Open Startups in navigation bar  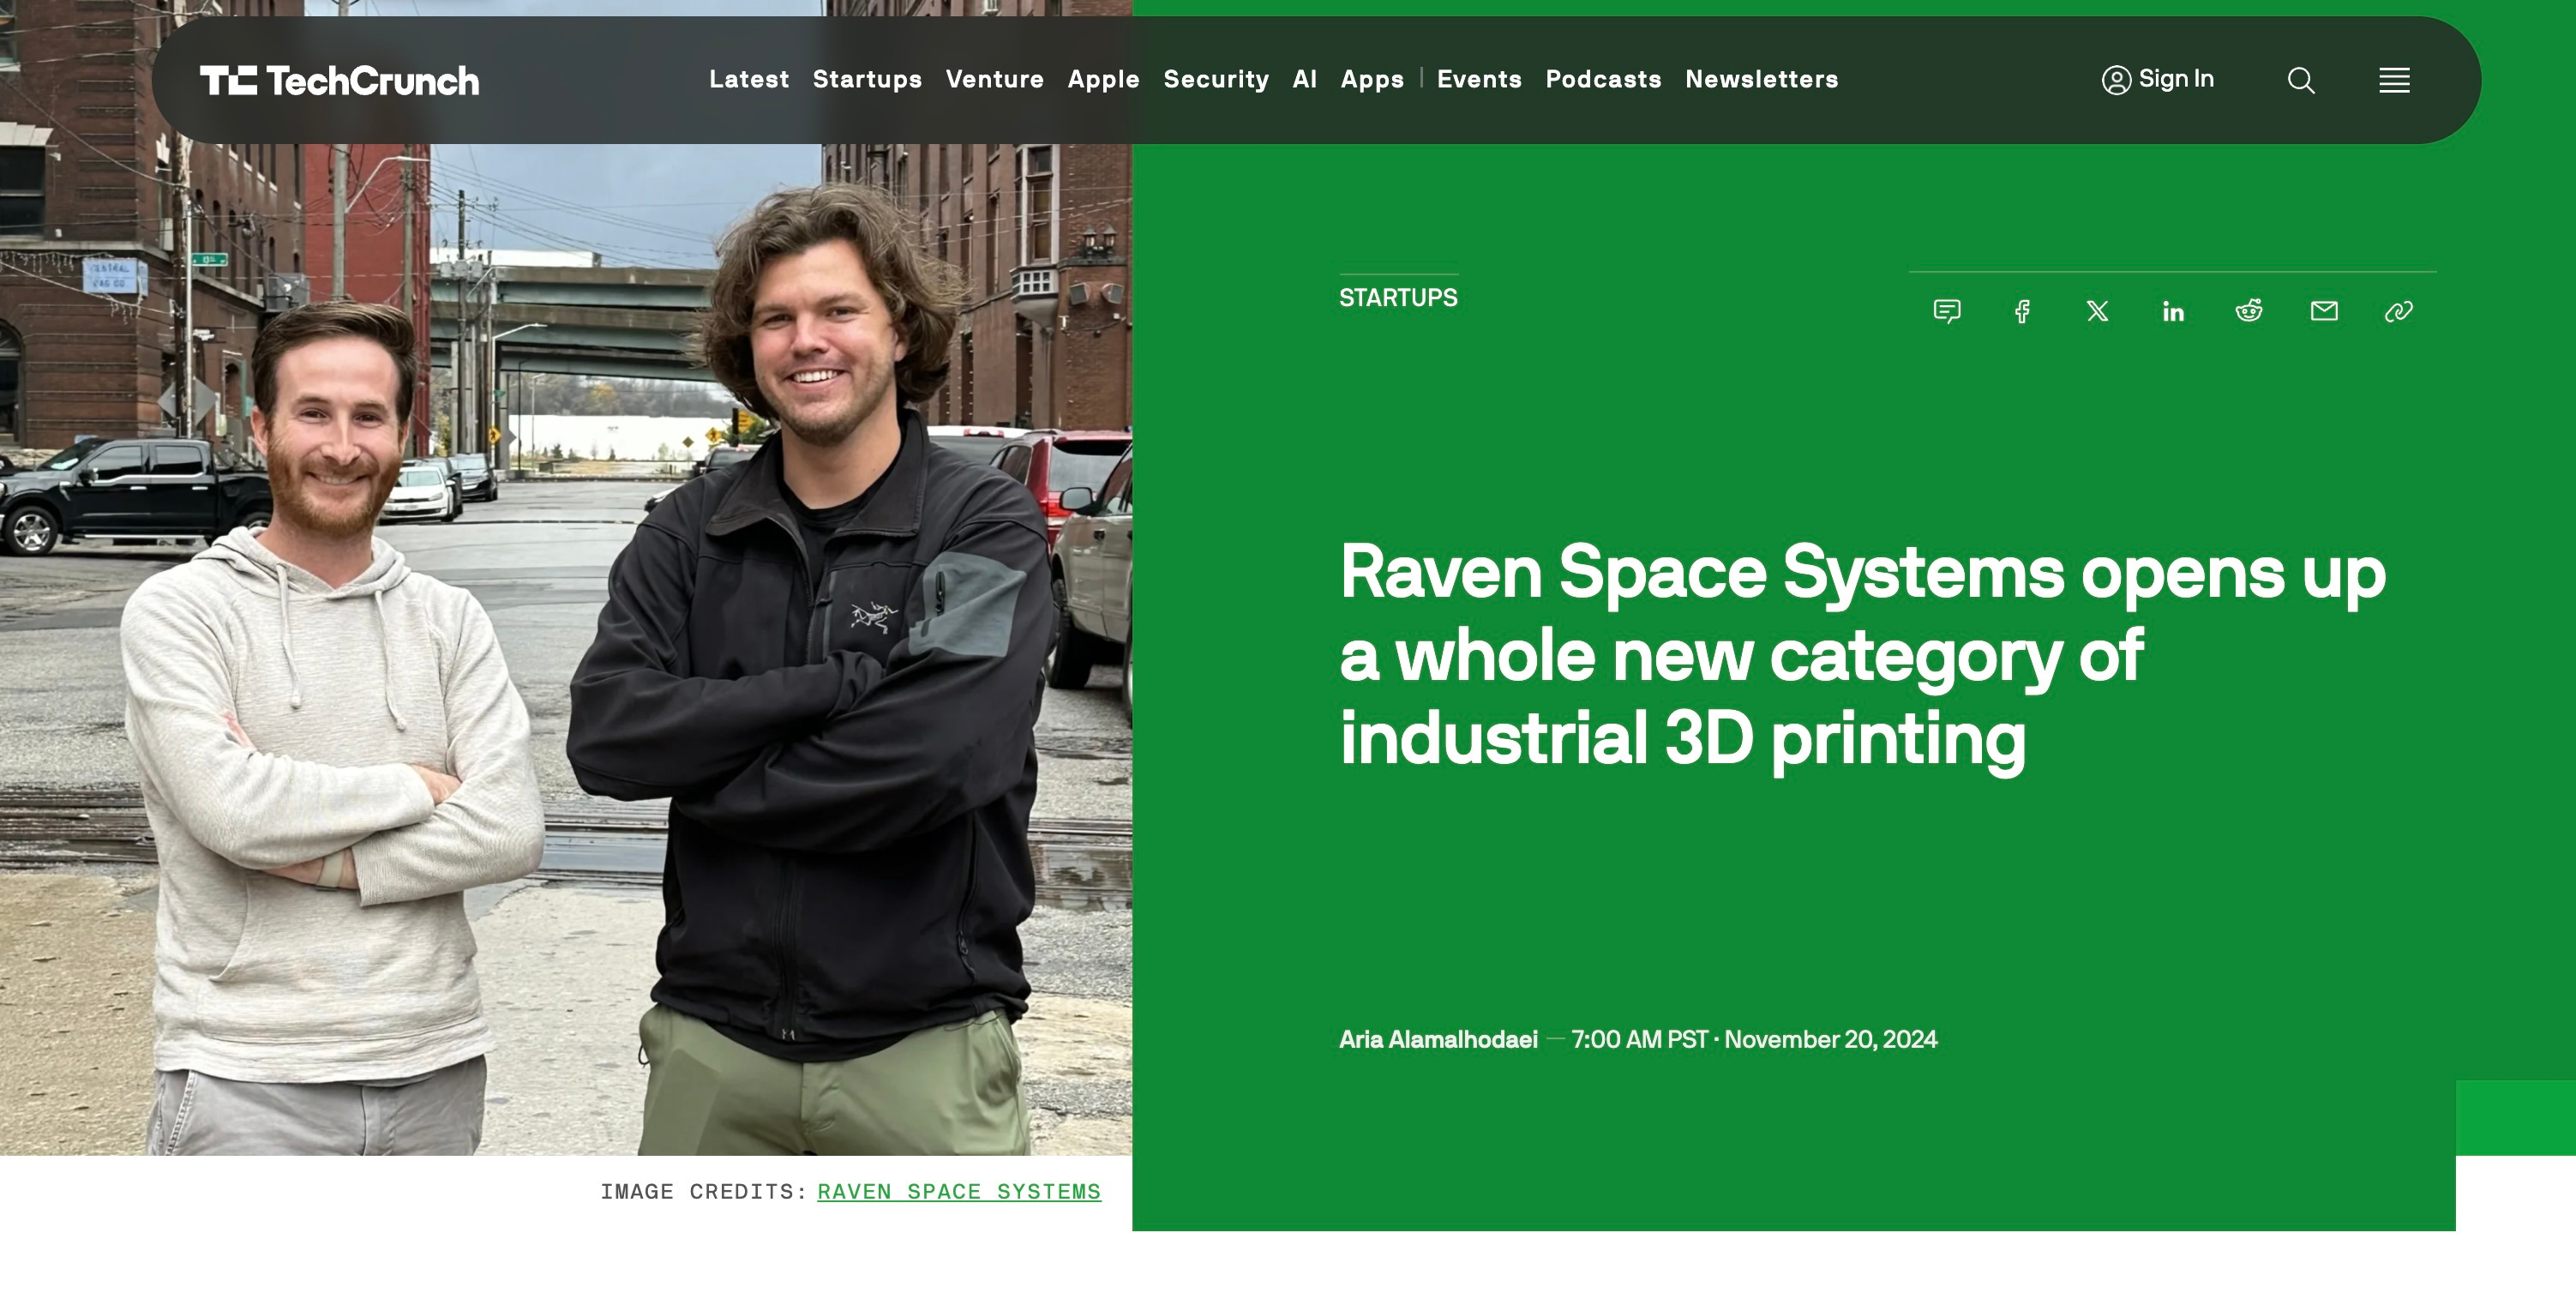[x=867, y=79]
